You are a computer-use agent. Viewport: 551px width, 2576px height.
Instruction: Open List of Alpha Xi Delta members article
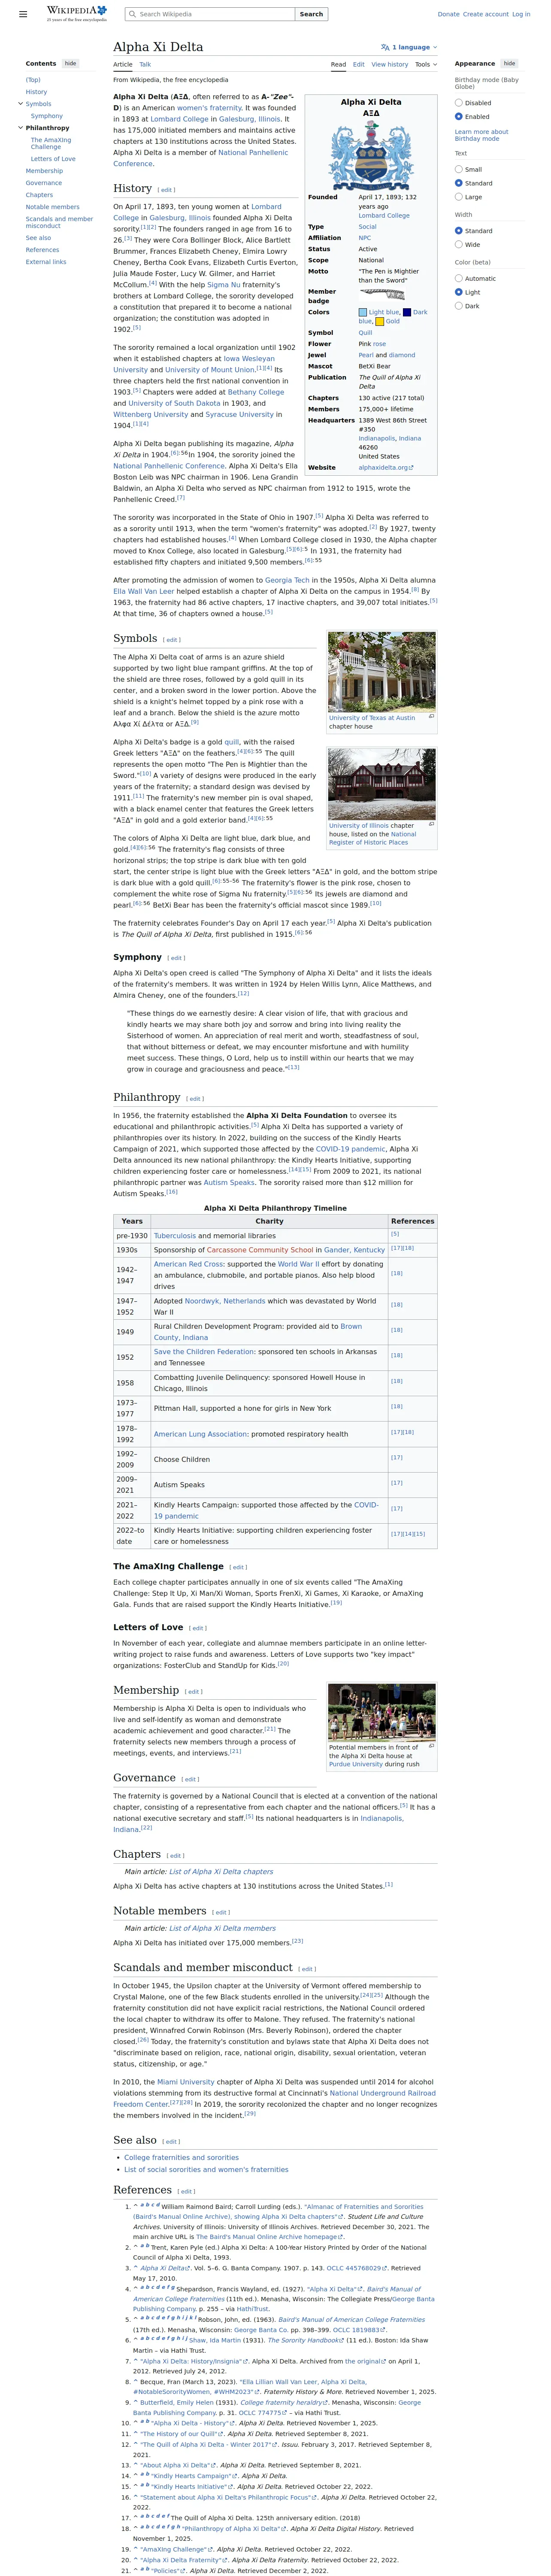pos(222,1928)
